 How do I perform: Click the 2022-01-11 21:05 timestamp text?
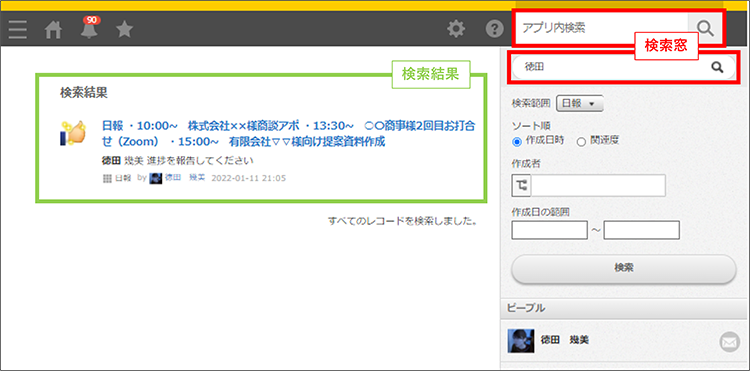[x=249, y=178]
